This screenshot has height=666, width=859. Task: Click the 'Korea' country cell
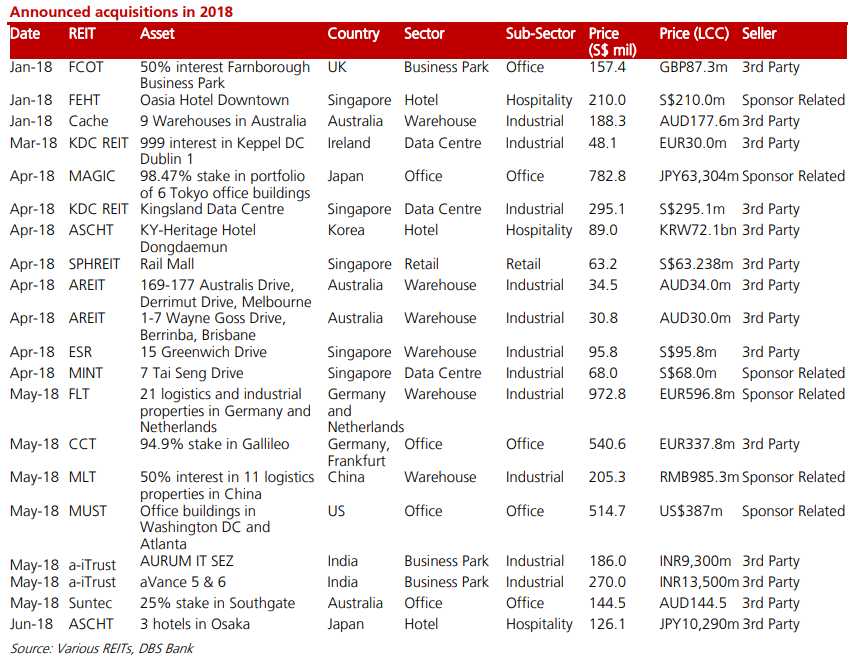pos(346,230)
